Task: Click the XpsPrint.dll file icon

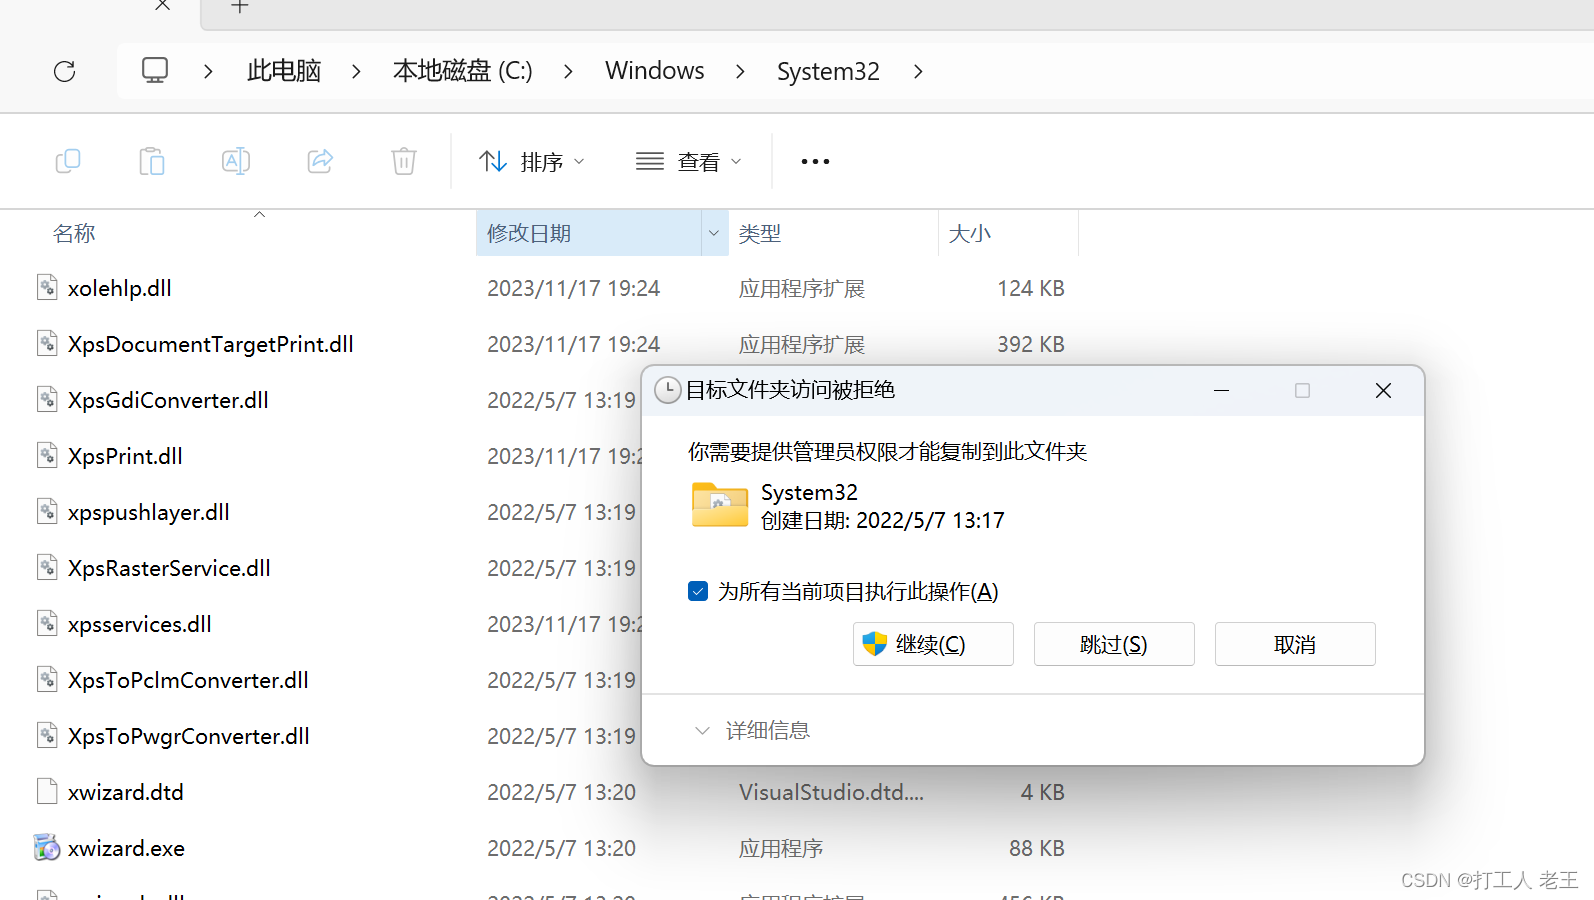Action: (x=47, y=456)
